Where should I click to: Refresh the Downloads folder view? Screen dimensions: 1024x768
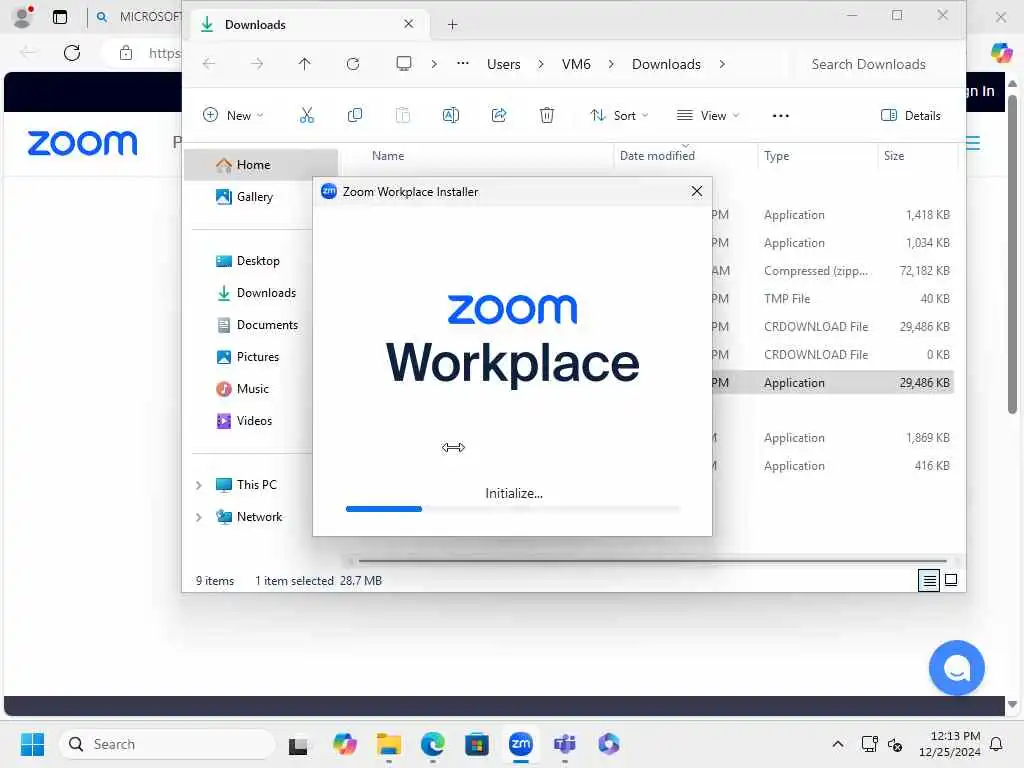(x=353, y=63)
